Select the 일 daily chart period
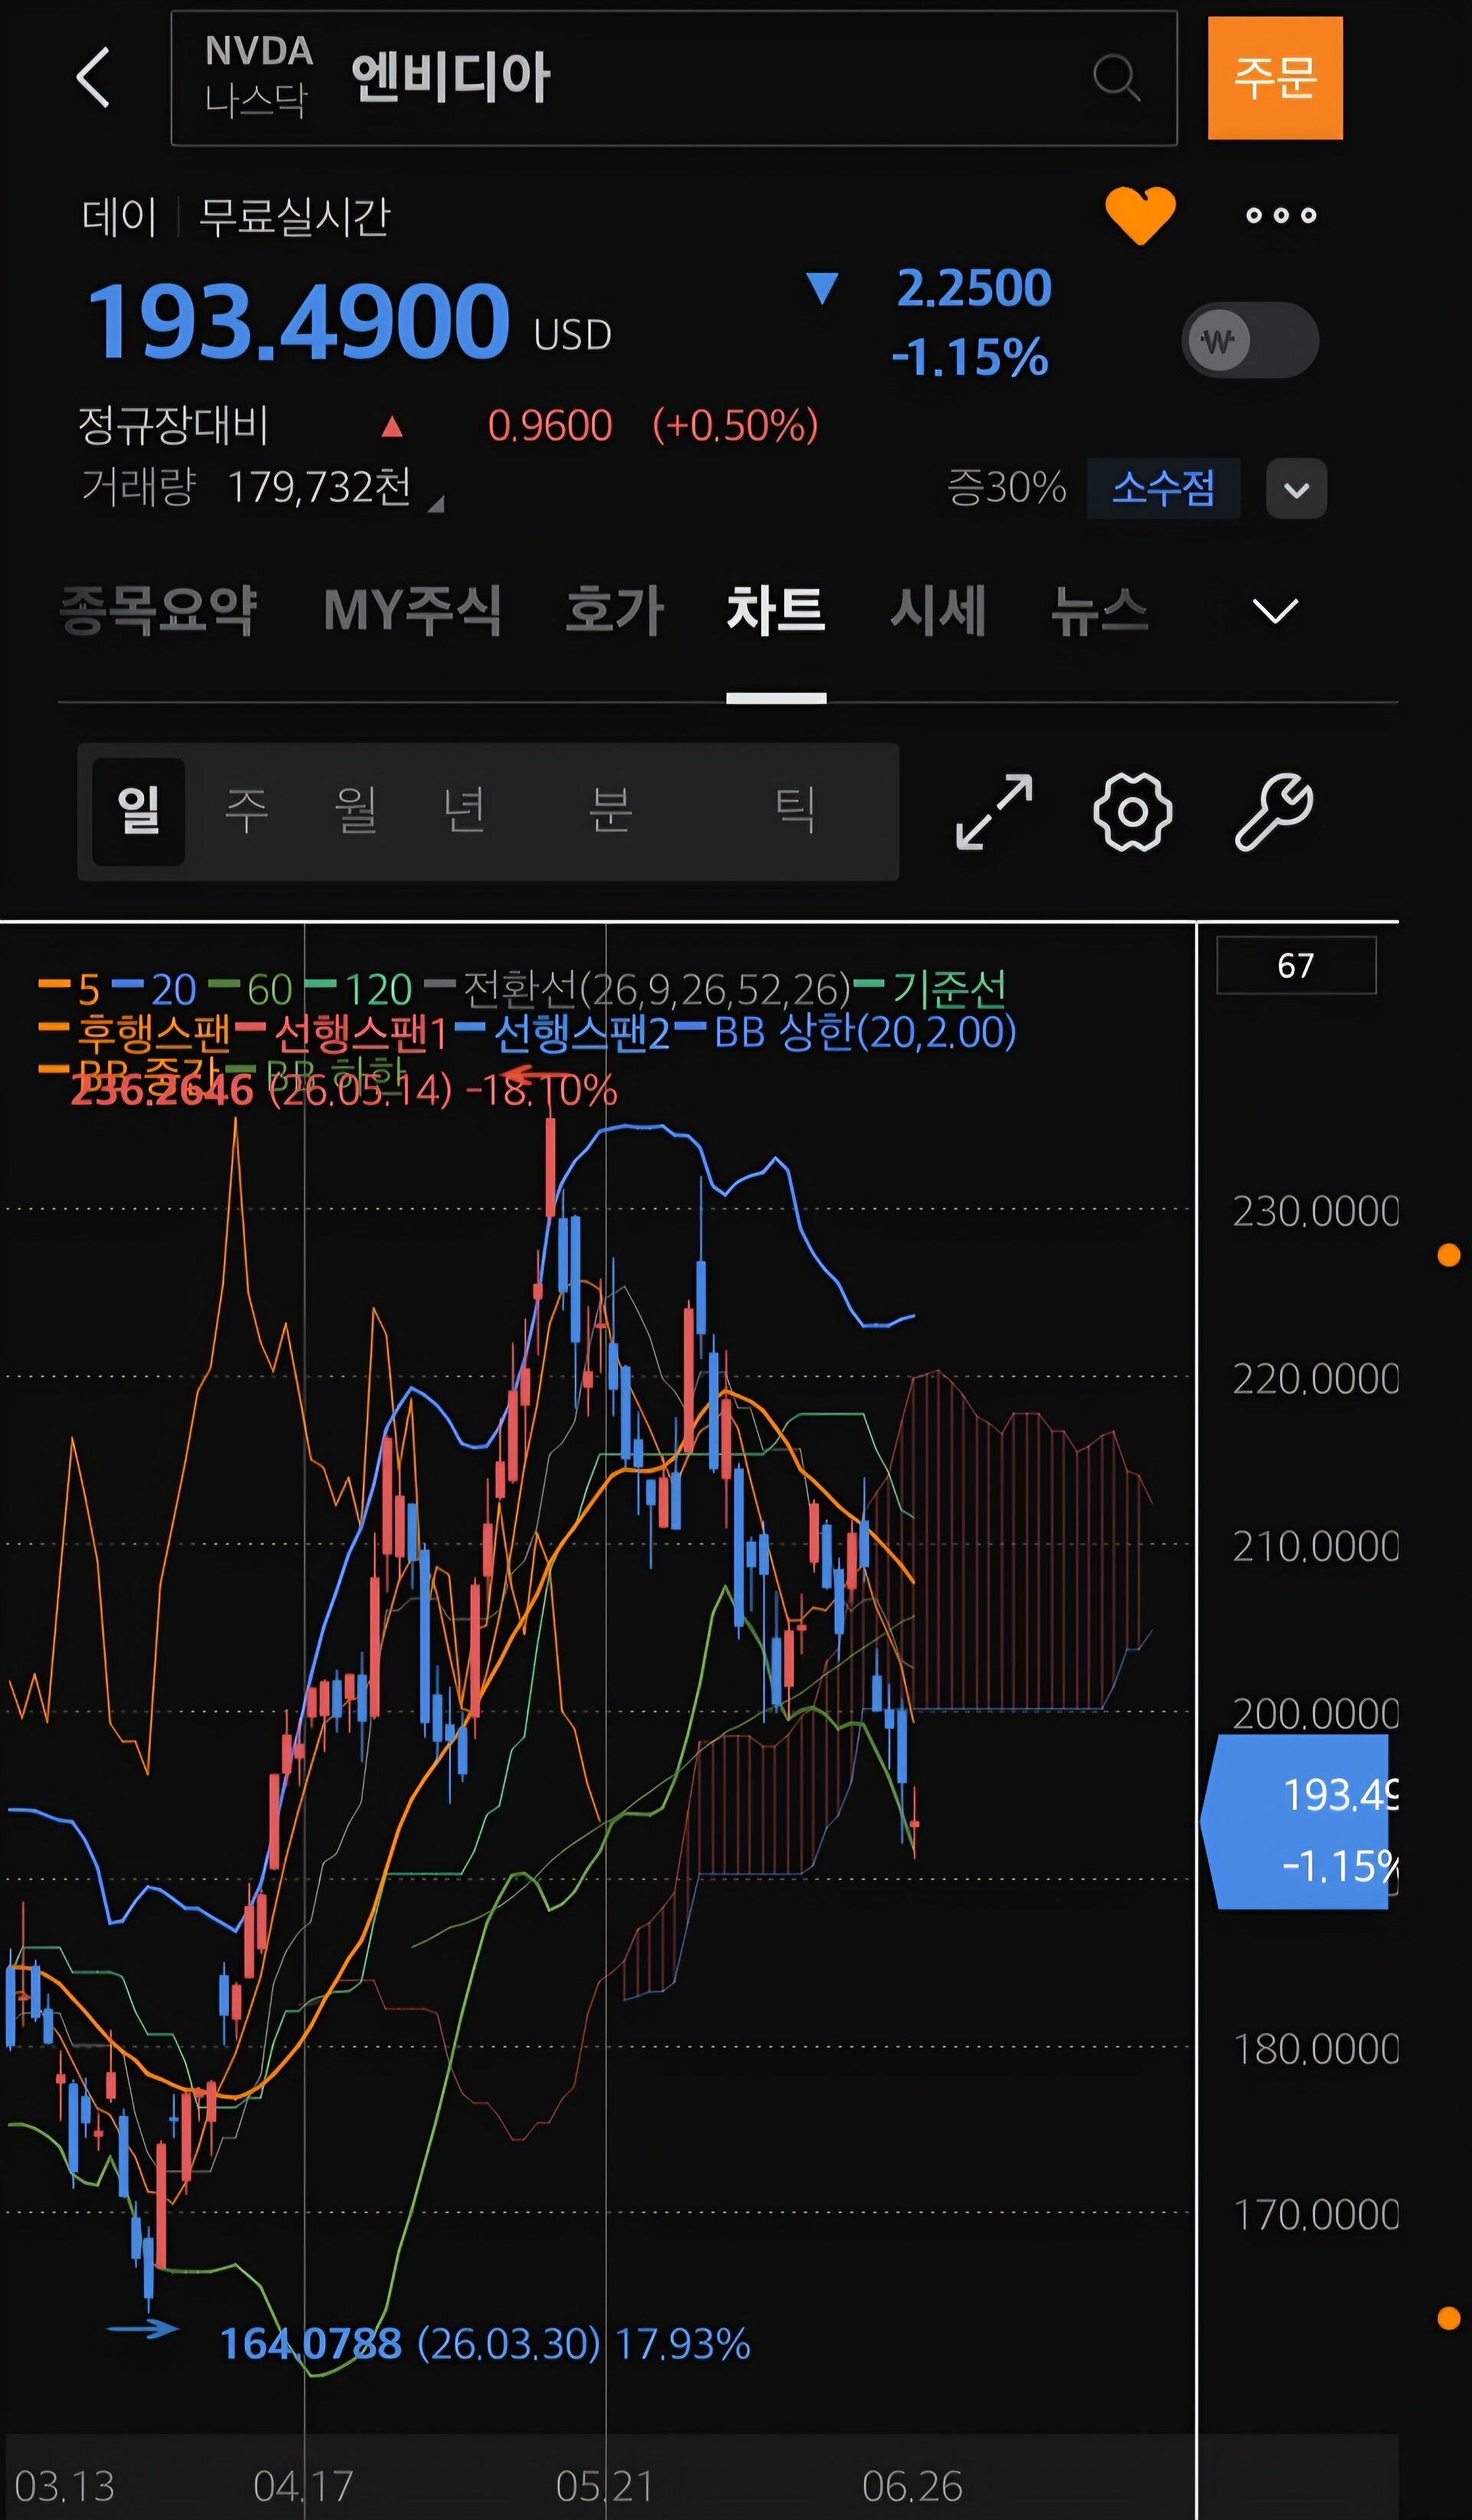1472x2520 pixels. (x=139, y=811)
